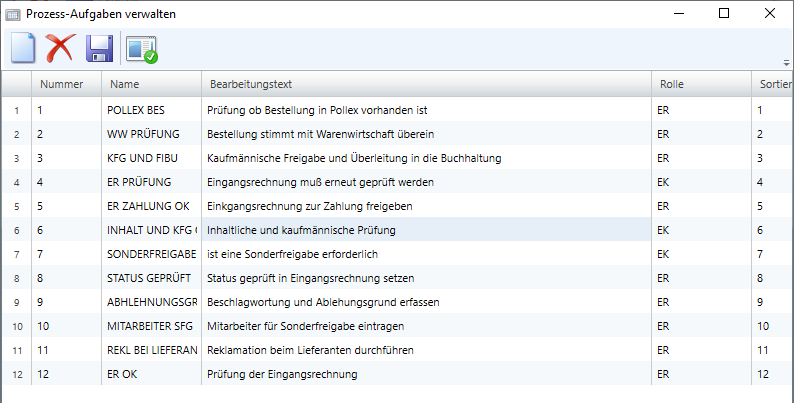Select the ER OK name cell
794x403 pixels.
click(x=125, y=374)
